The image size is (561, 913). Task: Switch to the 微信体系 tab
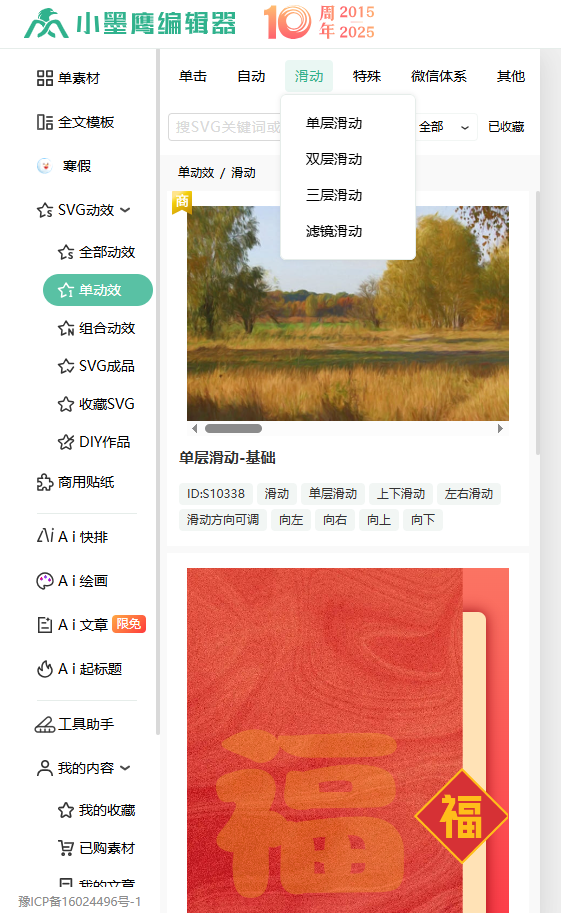[439, 76]
